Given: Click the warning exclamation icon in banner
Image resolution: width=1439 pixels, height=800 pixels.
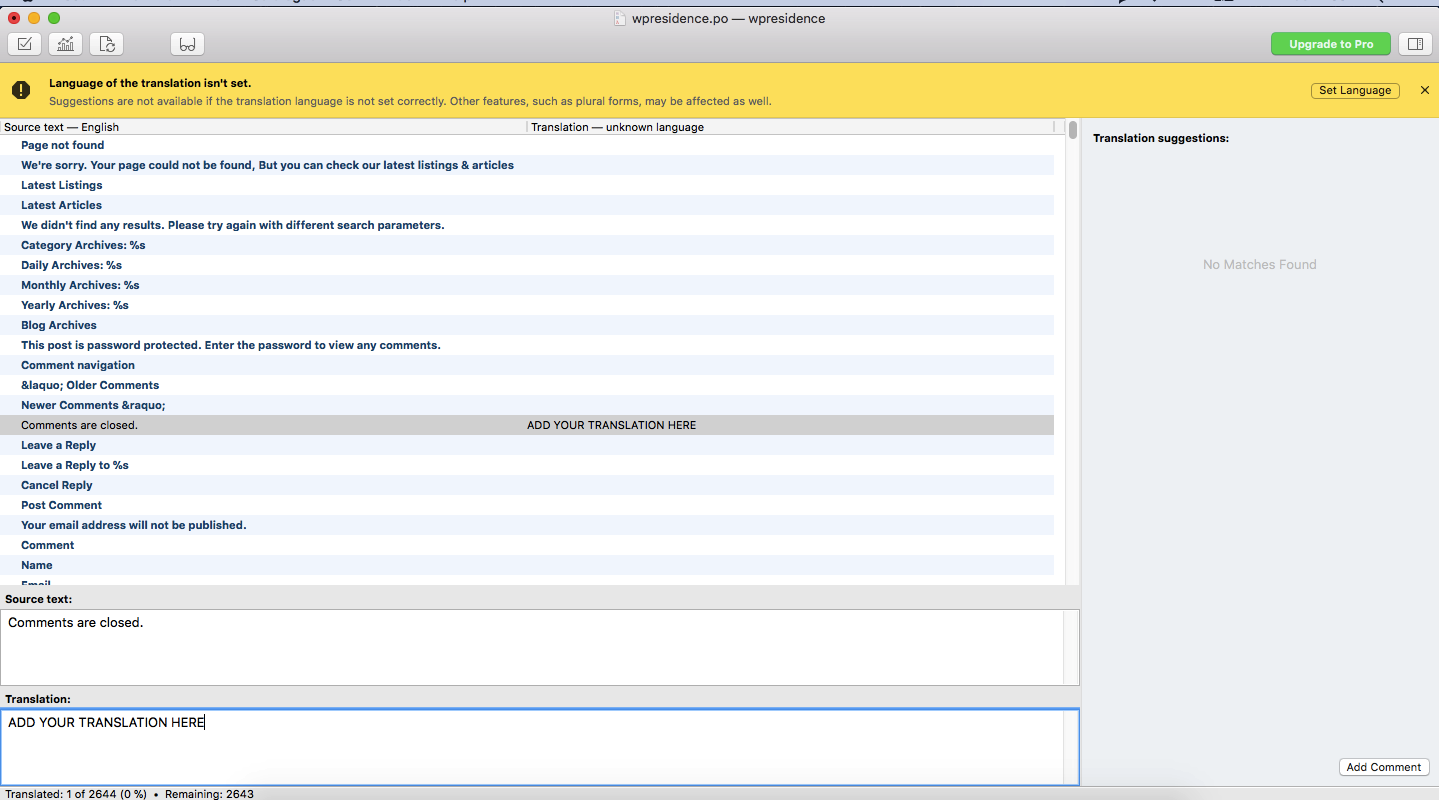Looking at the screenshot, I should click(x=21, y=90).
